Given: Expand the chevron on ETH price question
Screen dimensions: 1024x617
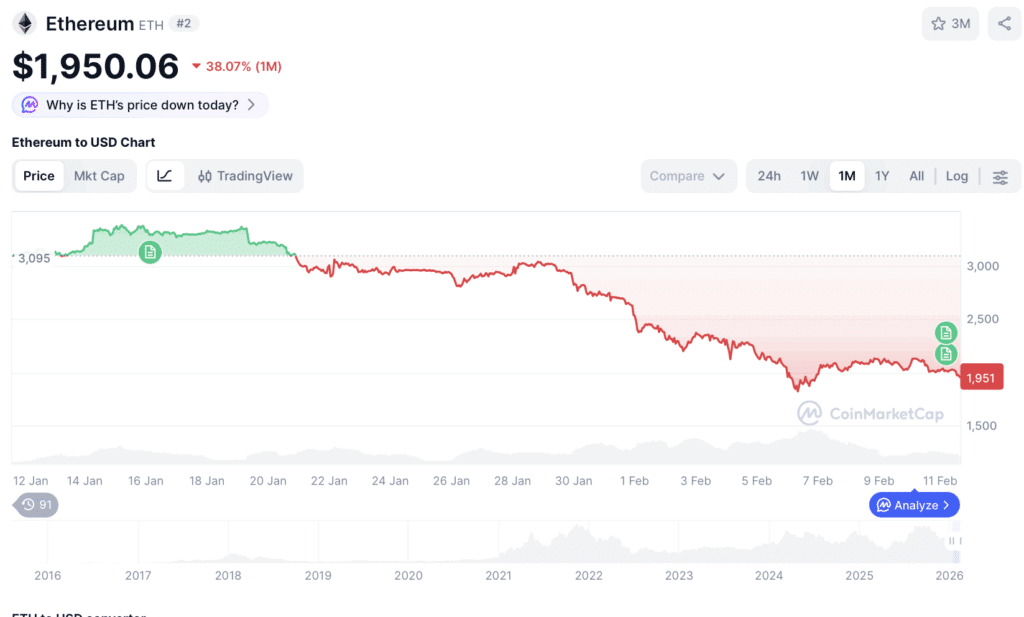Looking at the screenshot, I should pyautogui.click(x=251, y=105).
